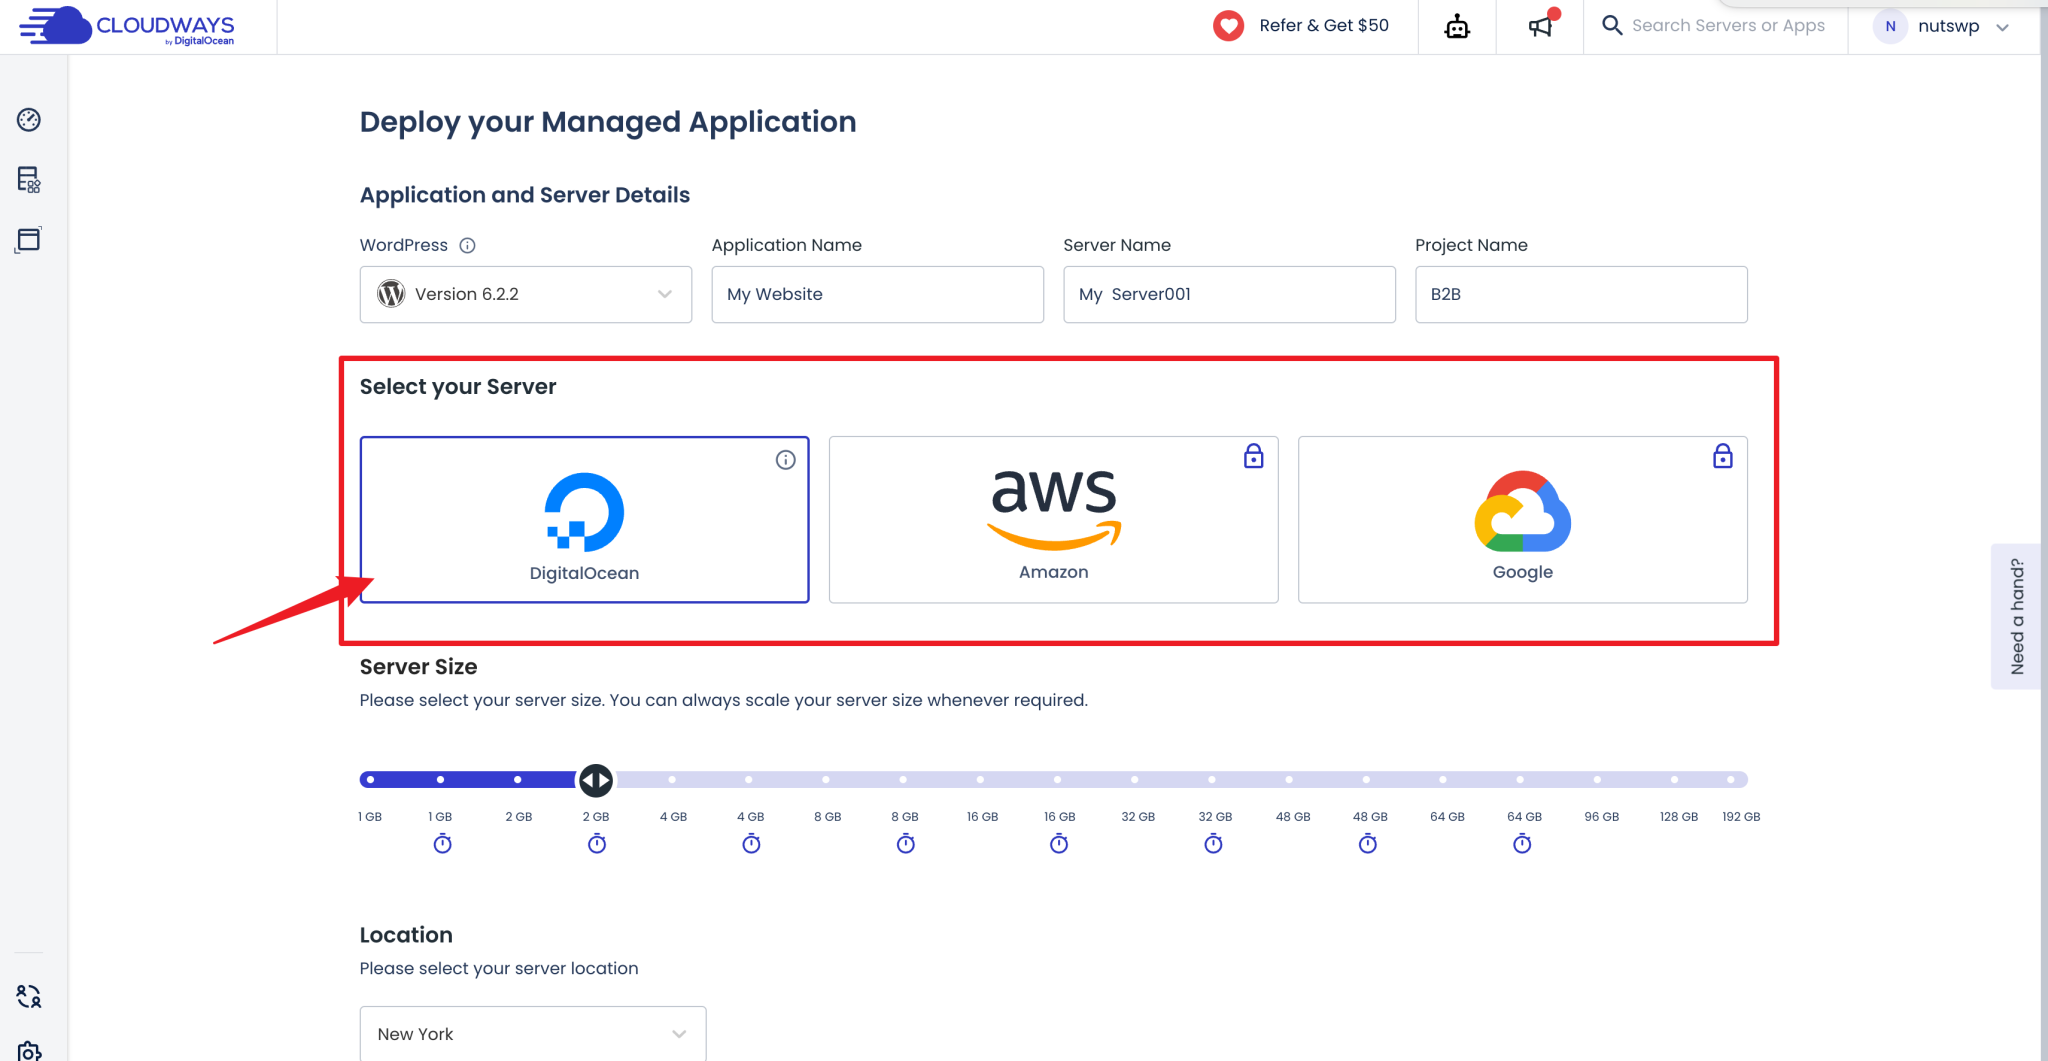
Task: Select the Google Cloud provider card
Action: point(1521,519)
